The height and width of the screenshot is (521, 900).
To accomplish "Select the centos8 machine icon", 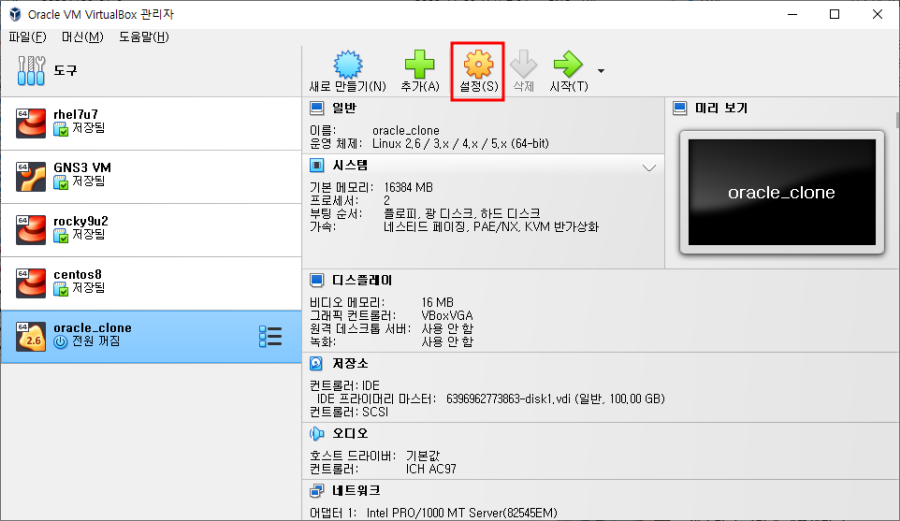I will click(x=31, y=283).
